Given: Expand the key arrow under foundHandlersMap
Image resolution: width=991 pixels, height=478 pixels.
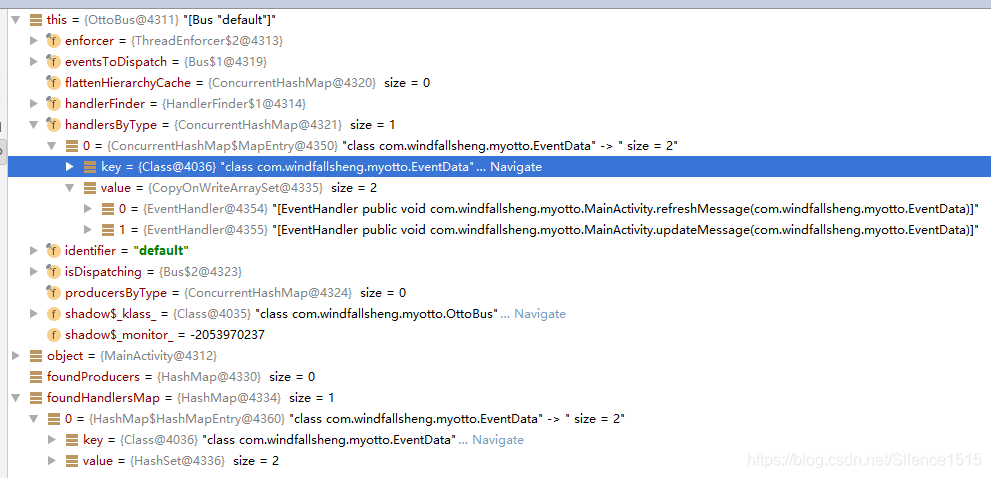Looking at the screenshot, I should [x=52, y=439].
